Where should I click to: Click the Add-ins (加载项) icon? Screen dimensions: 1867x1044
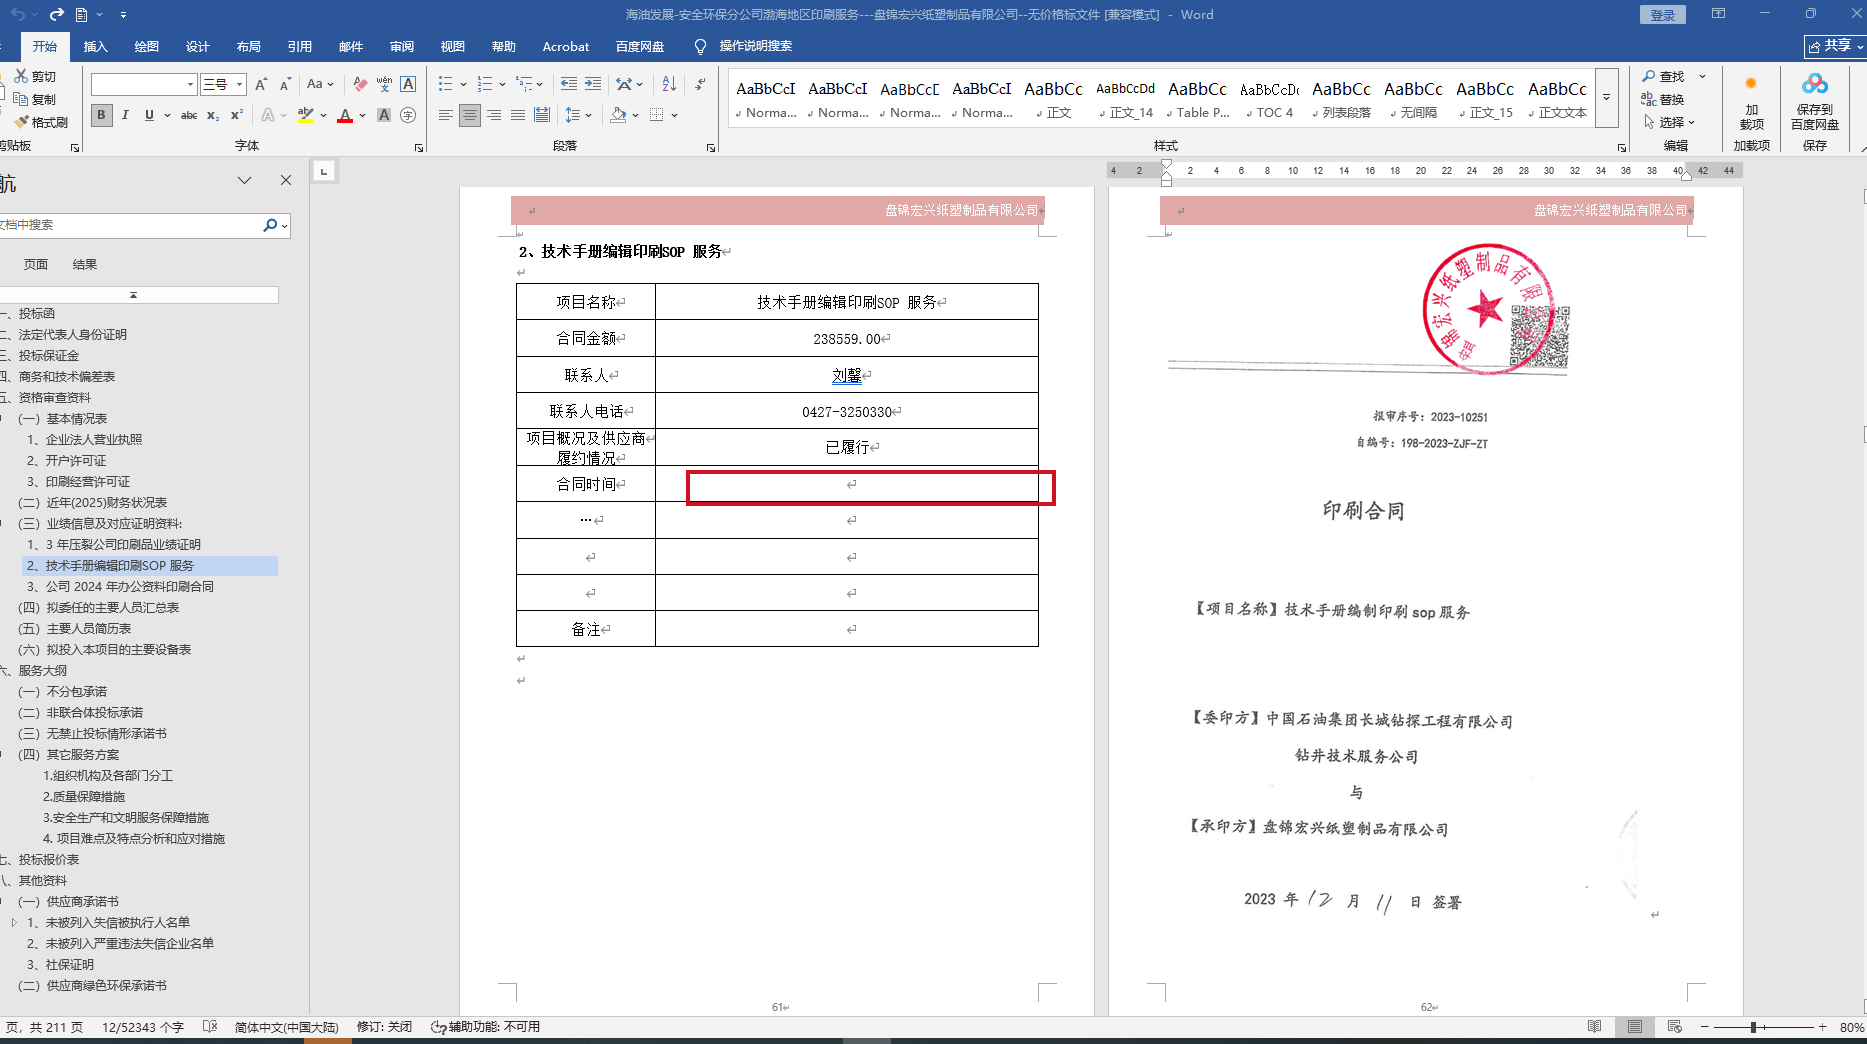point(1751,84)
